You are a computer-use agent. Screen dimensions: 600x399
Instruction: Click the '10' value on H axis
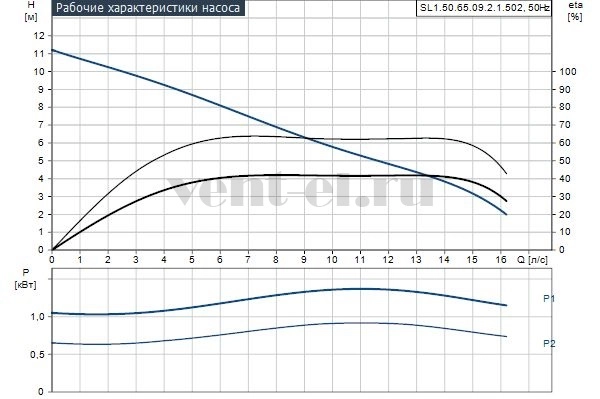click(x=39, y=72)
